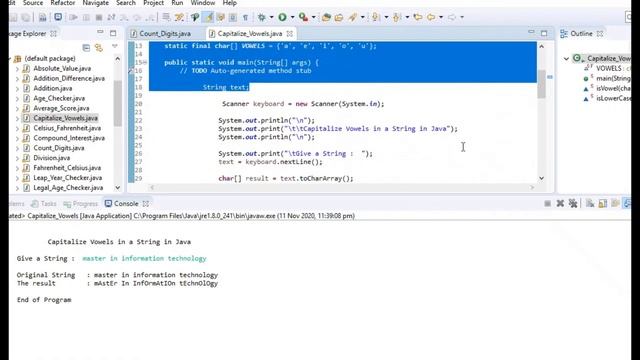Collapse Capitalize_Vowels class in Outline
Viewport: 640px width, 360px height.
point(566,59)
